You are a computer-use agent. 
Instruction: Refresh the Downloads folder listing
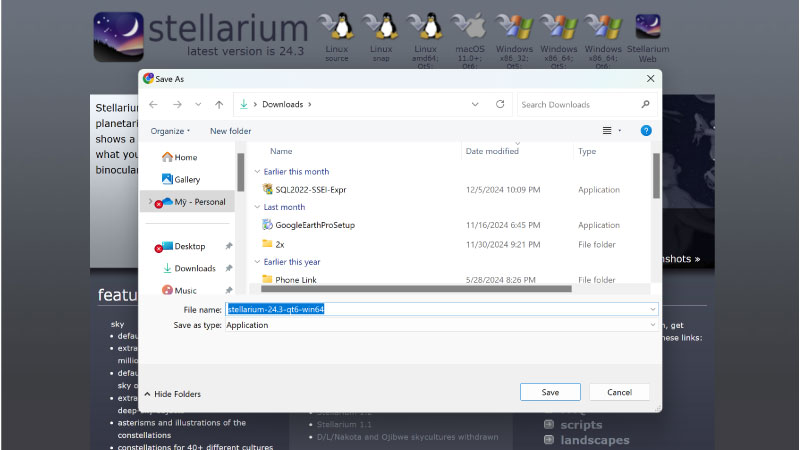(500, 104)
